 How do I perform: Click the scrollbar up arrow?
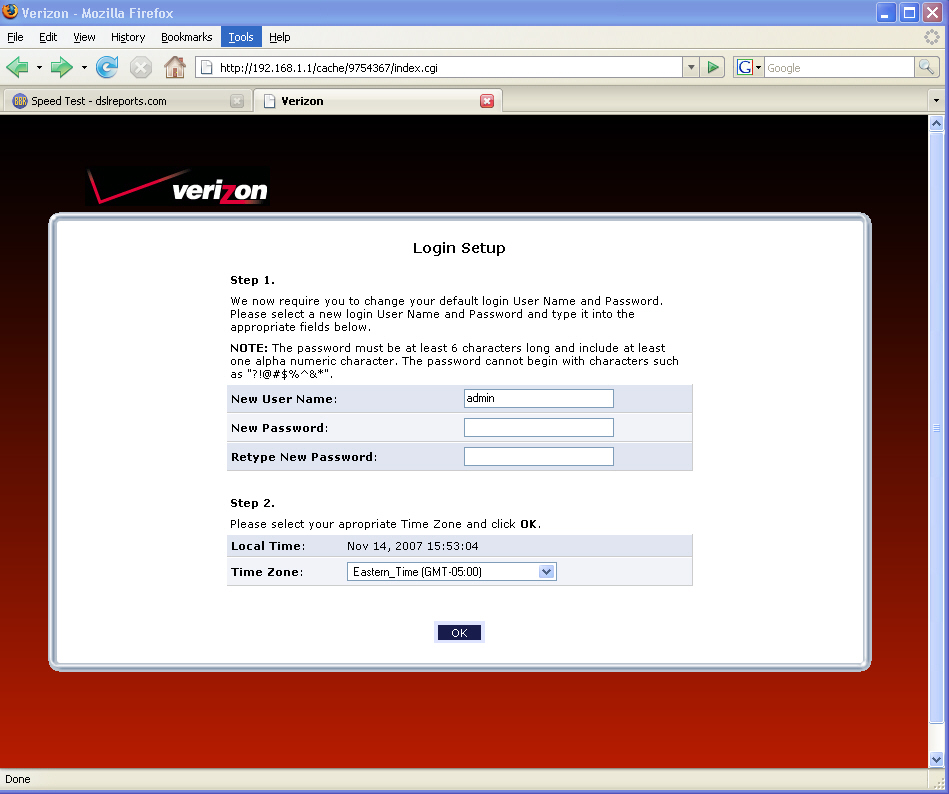936,123
